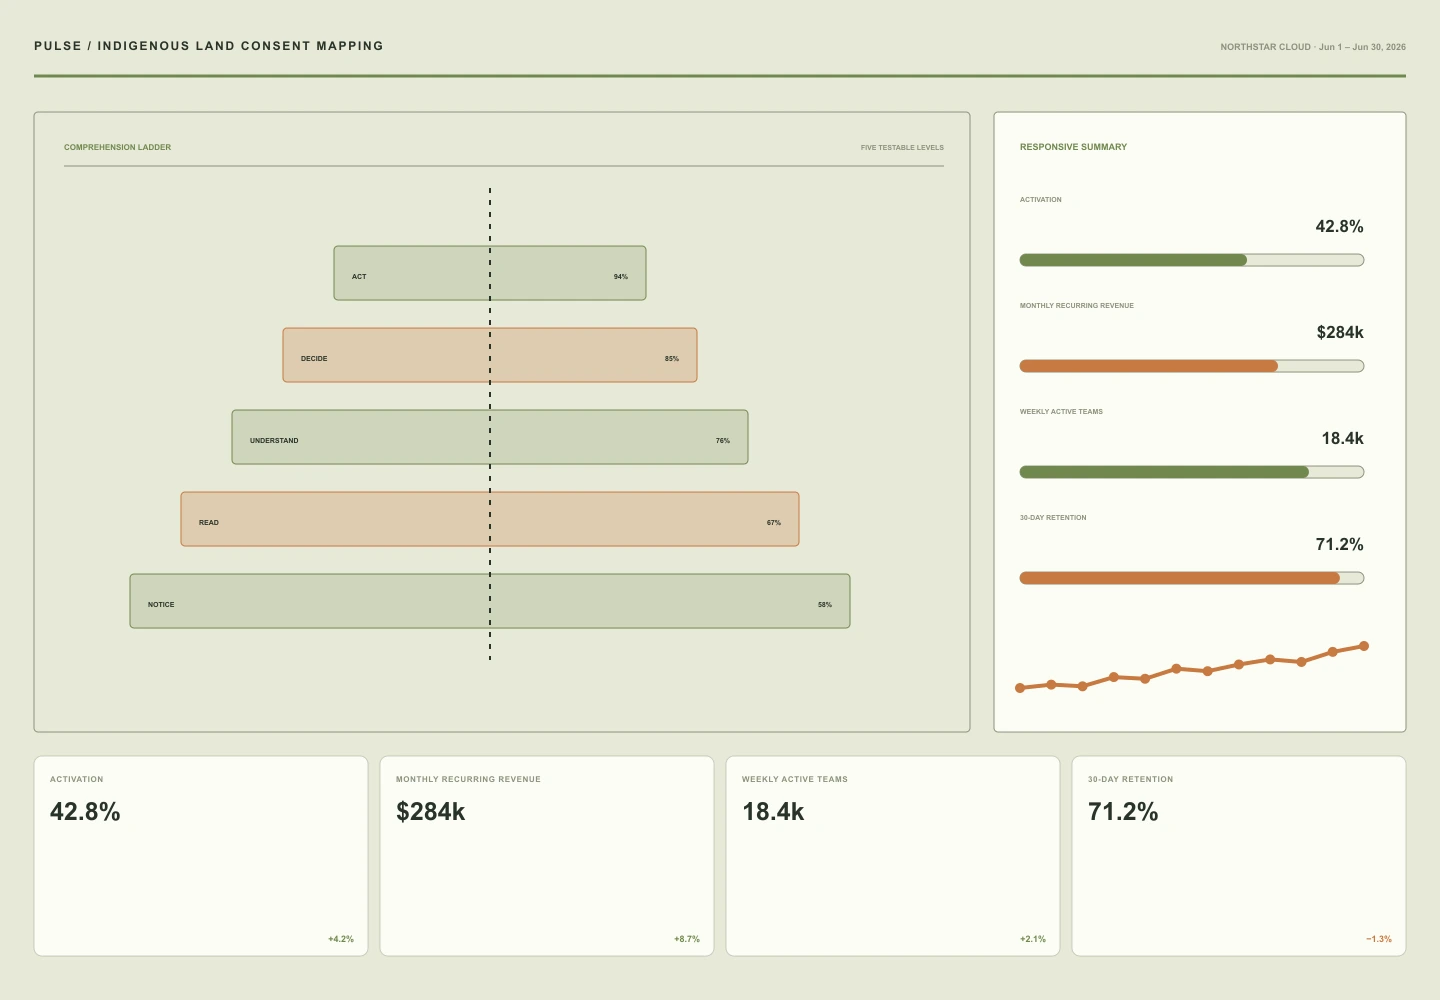Click the "COMPREHENSION LADDER" heading

pyautogui.click(x=118, y=147)
